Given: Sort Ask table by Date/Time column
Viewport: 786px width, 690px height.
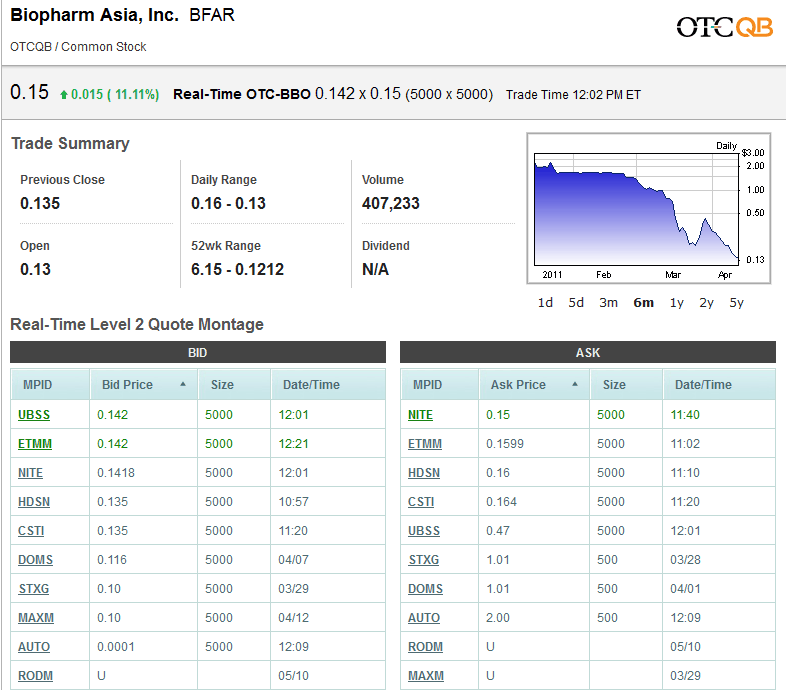Looking at the screenshot, I should point(703,385).
